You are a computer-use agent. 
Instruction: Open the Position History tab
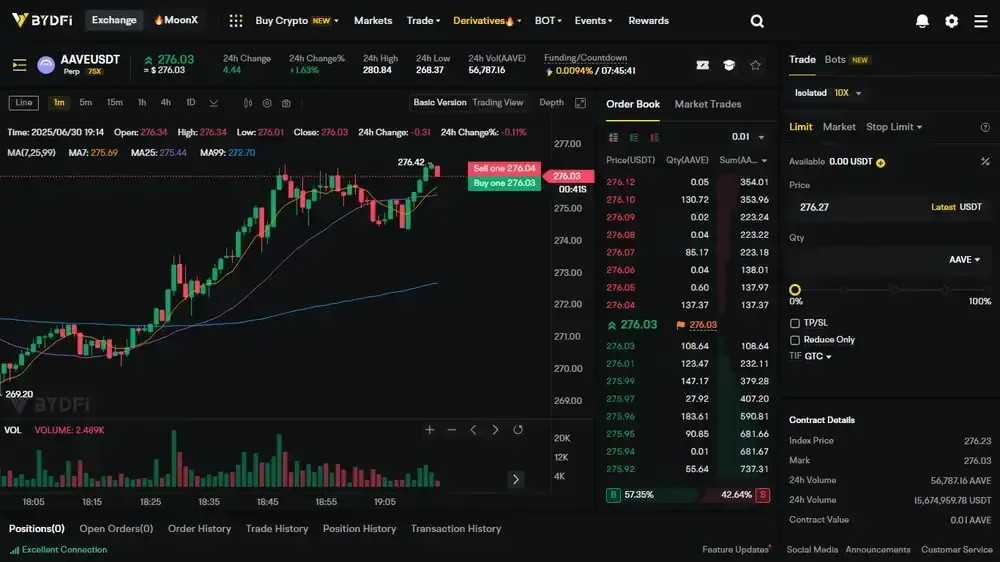(x=359, y=529)
